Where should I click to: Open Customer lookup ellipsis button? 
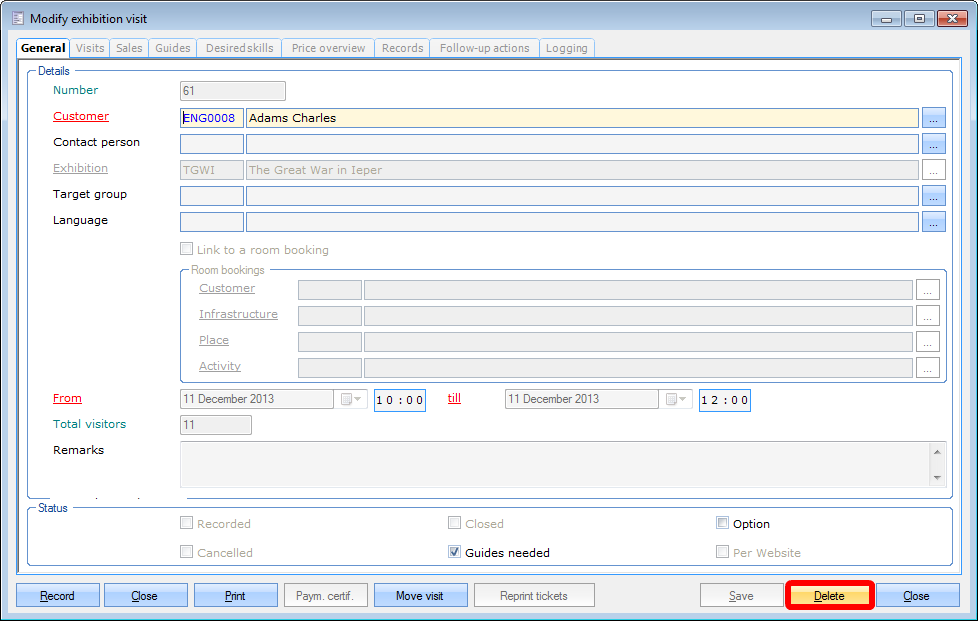(x=933, y=118)
